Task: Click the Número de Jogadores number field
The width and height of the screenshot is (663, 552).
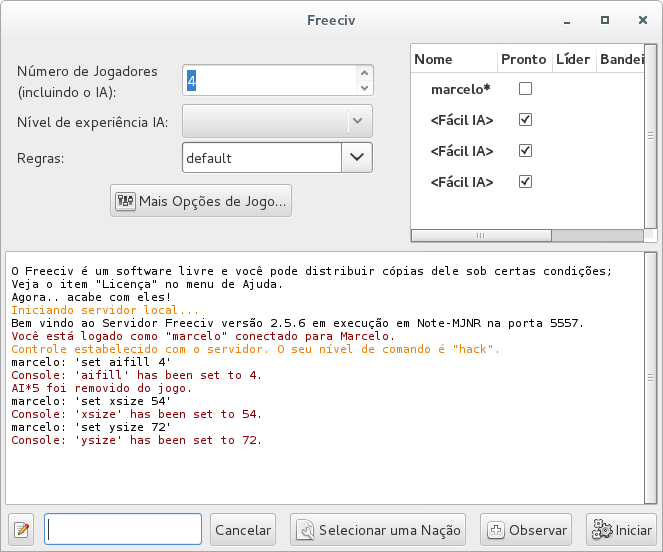Action: 269,80
